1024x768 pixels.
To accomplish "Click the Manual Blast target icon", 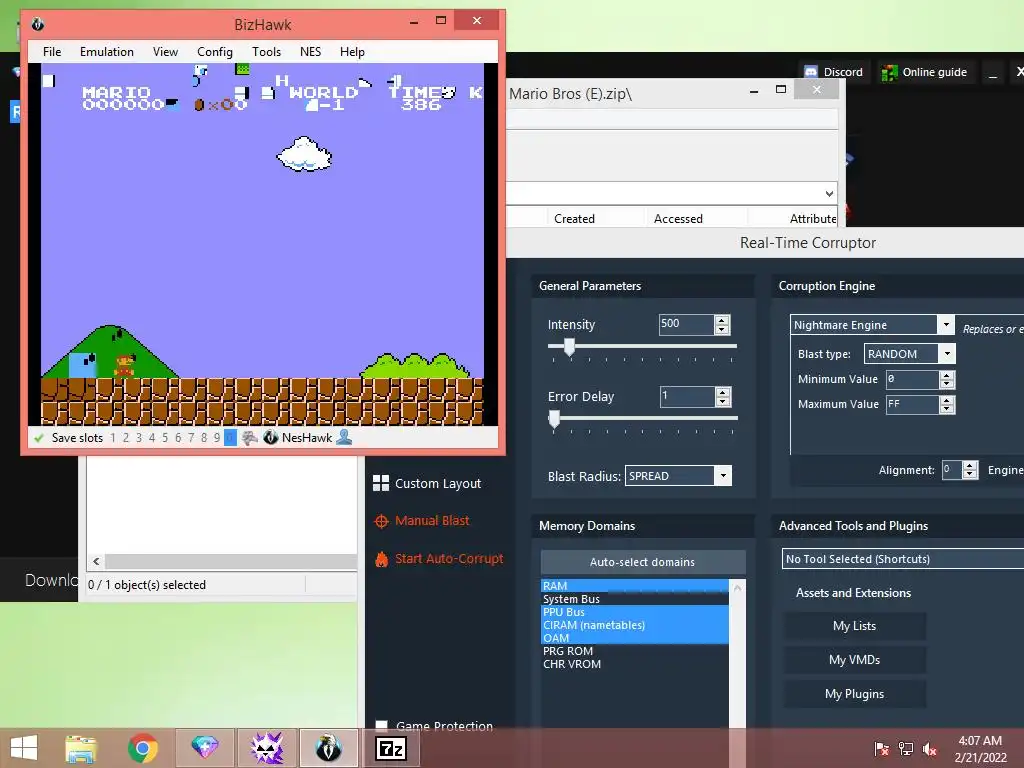I will 381,521.
